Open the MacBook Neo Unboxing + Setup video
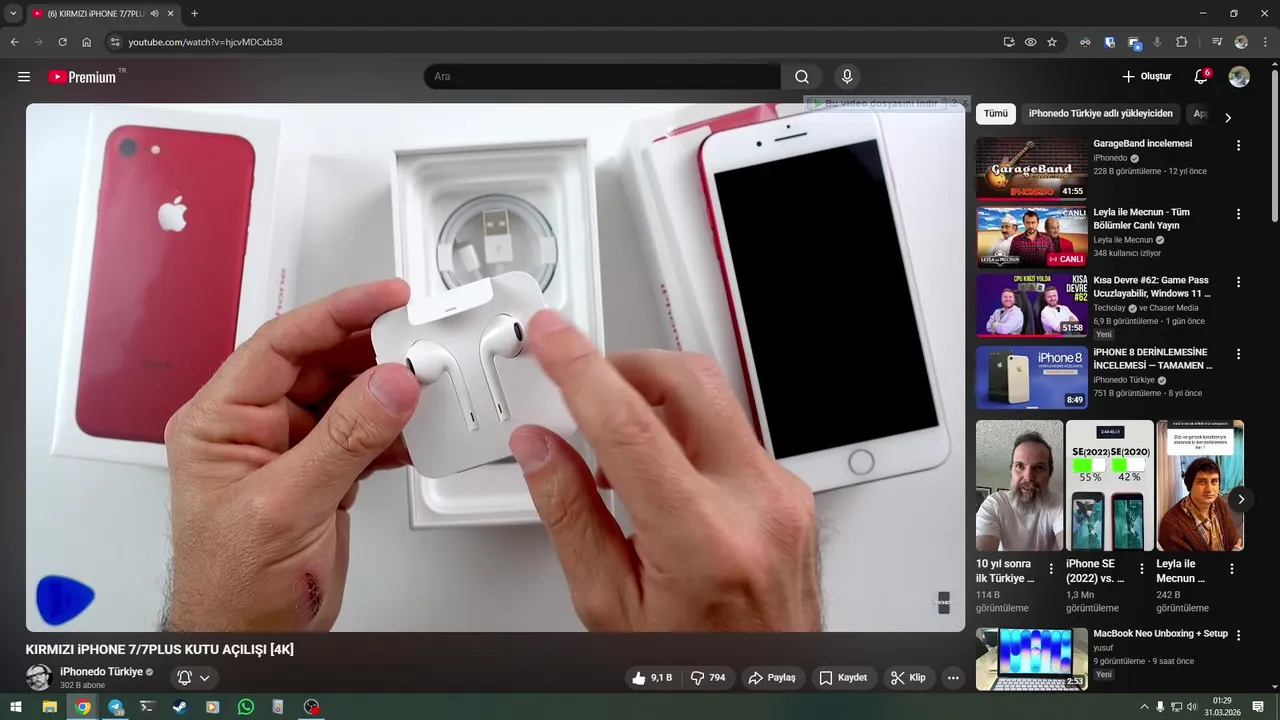Image resolution: width=1280 pixels, height=720 pixels. (1031, 658)
